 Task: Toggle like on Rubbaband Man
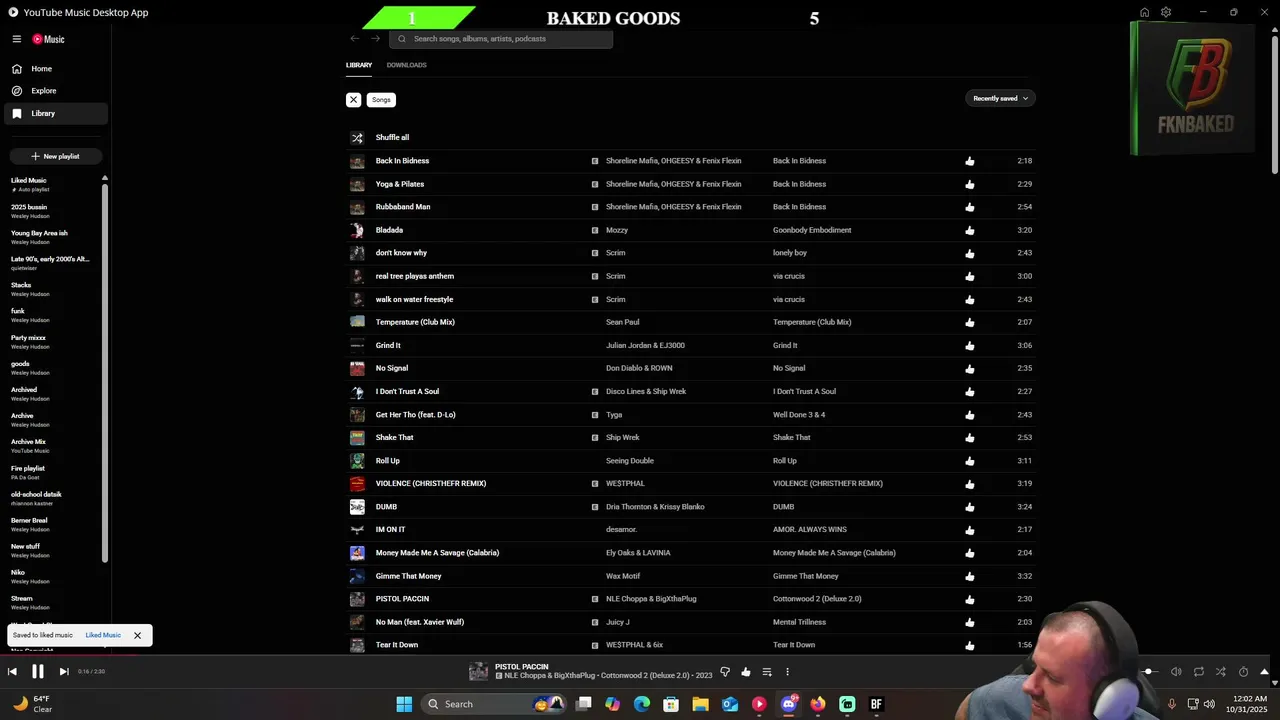[x=969, y=207]
